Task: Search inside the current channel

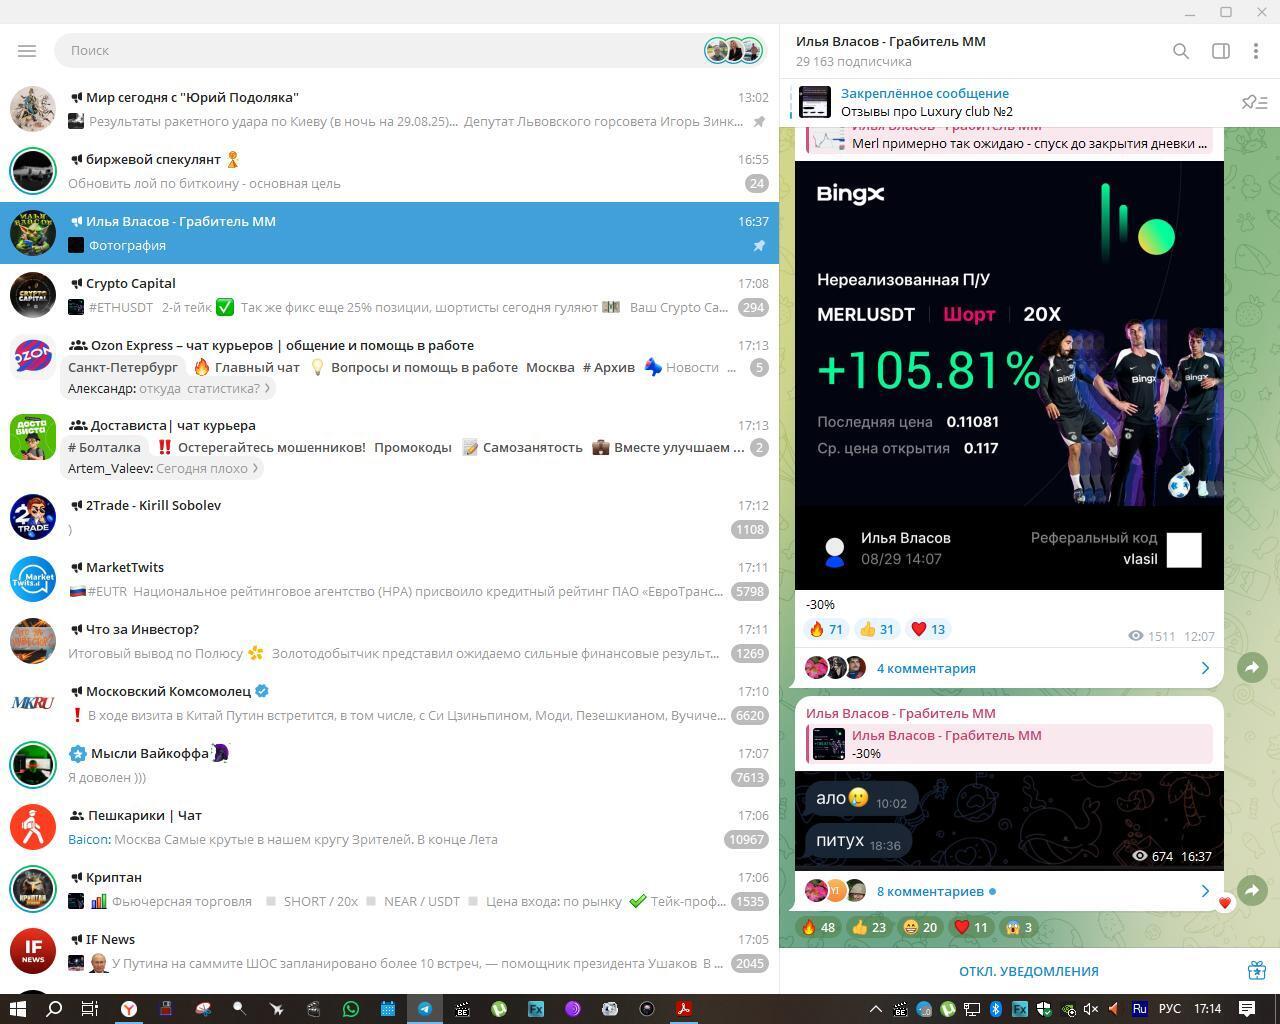Action: (1181, 51)
